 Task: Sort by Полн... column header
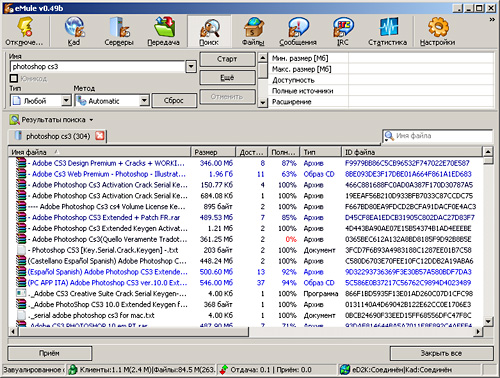click(x=283, y=152)
